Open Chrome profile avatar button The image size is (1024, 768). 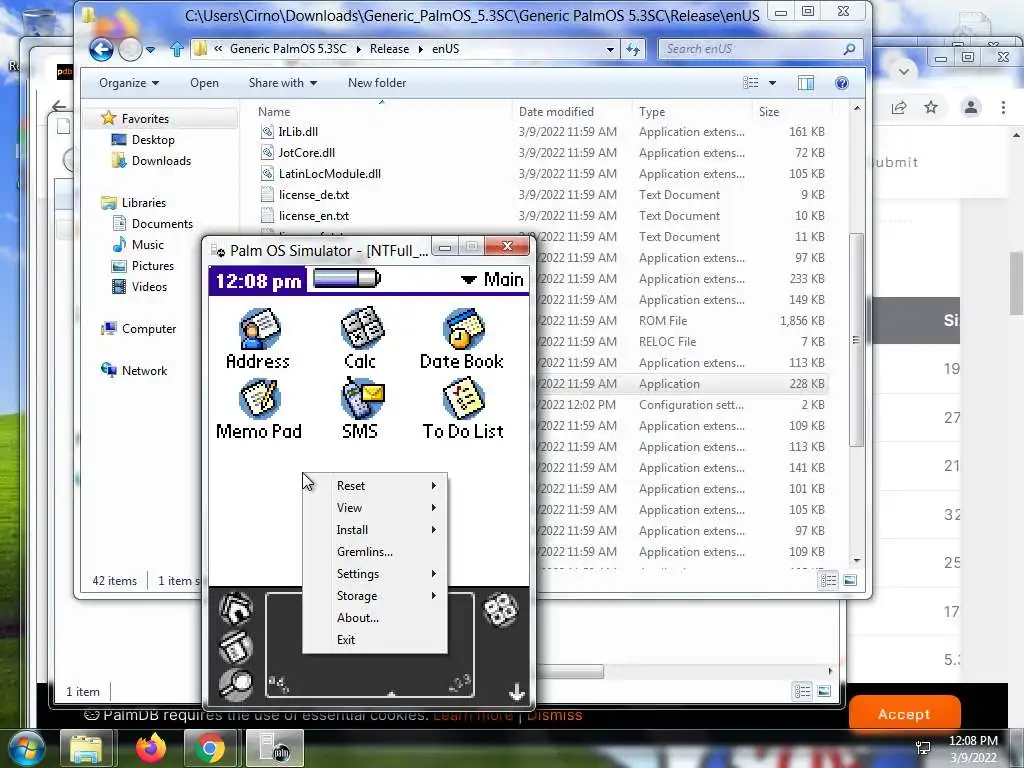pos(971,108)
